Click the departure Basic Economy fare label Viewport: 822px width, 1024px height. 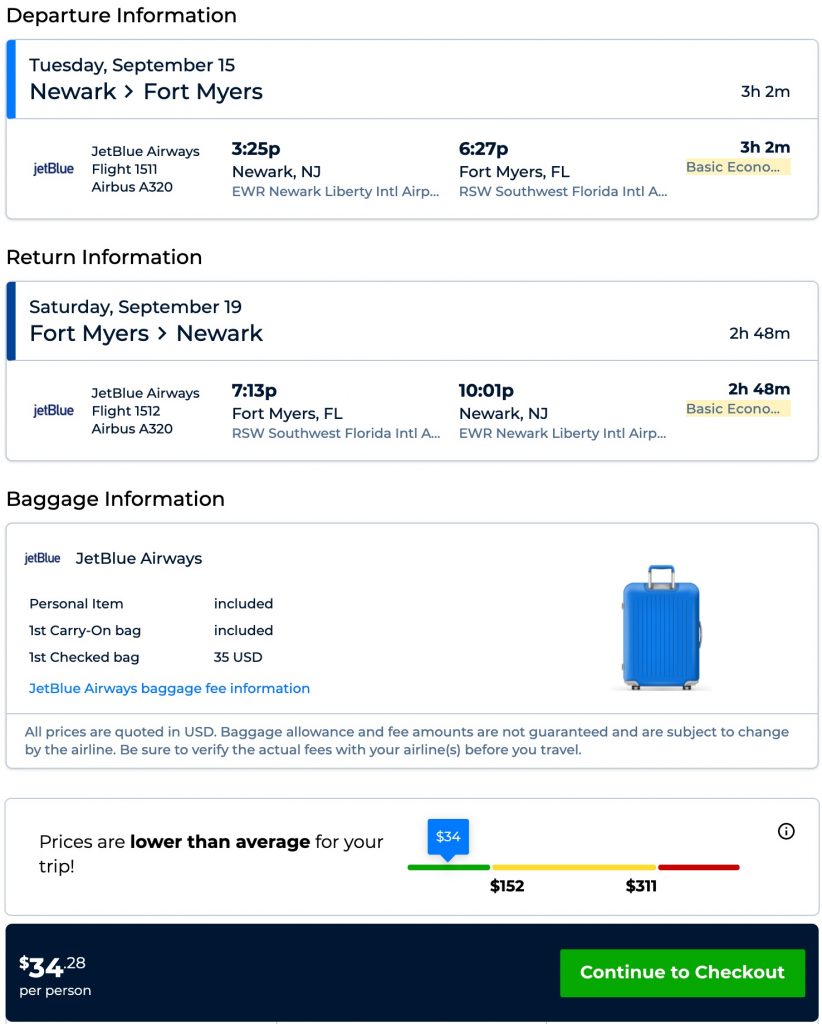(737, 167)
